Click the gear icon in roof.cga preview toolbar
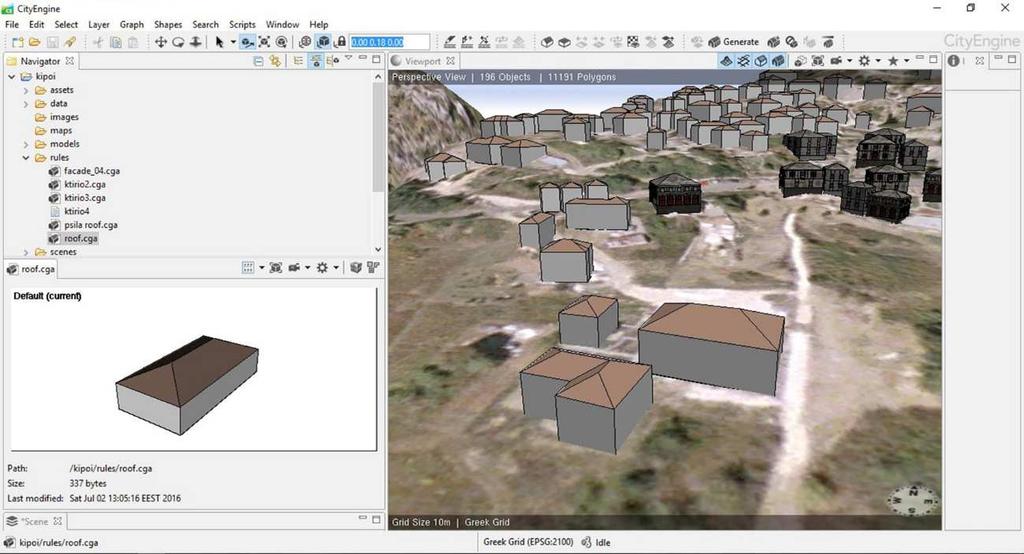 pos(322,268)
